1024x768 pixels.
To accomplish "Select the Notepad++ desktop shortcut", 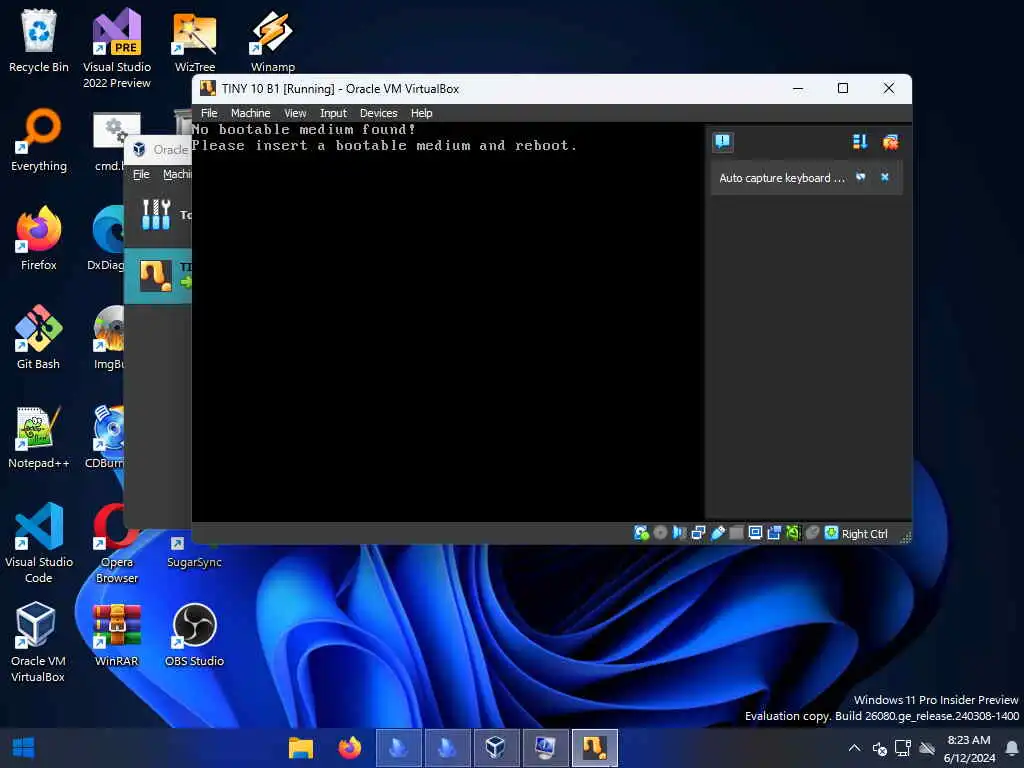I will 39,437.
